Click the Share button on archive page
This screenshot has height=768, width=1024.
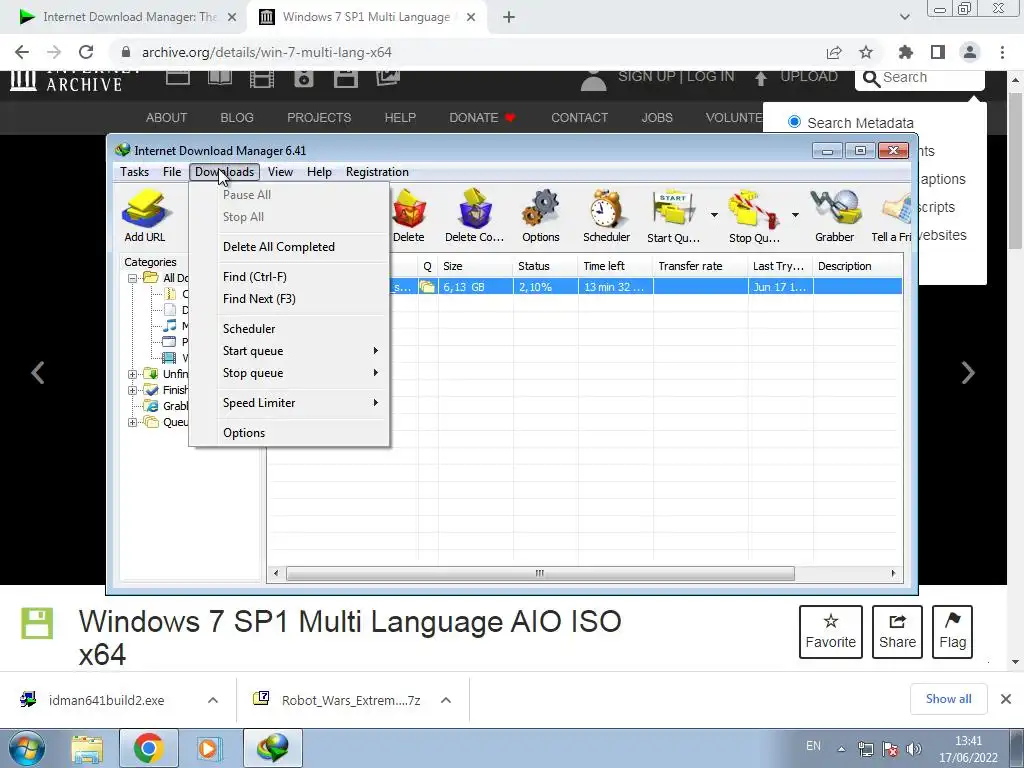[x=897, y=632]
